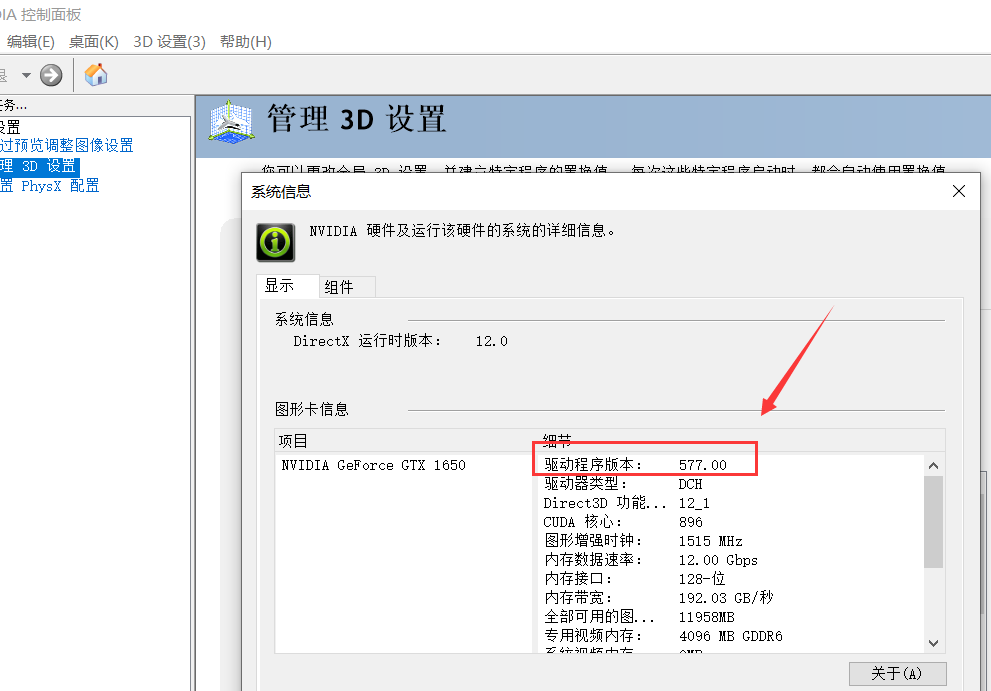
Task: Click the scrollbar down arrow in details list
Action: (x=933, y=643)
